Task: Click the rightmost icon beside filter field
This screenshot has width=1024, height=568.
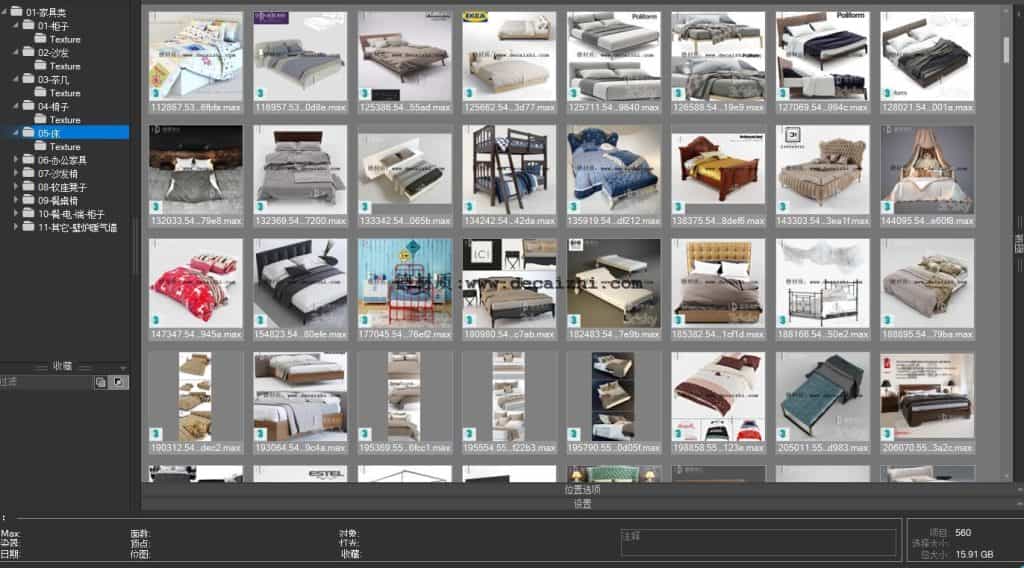Action: 117,382
